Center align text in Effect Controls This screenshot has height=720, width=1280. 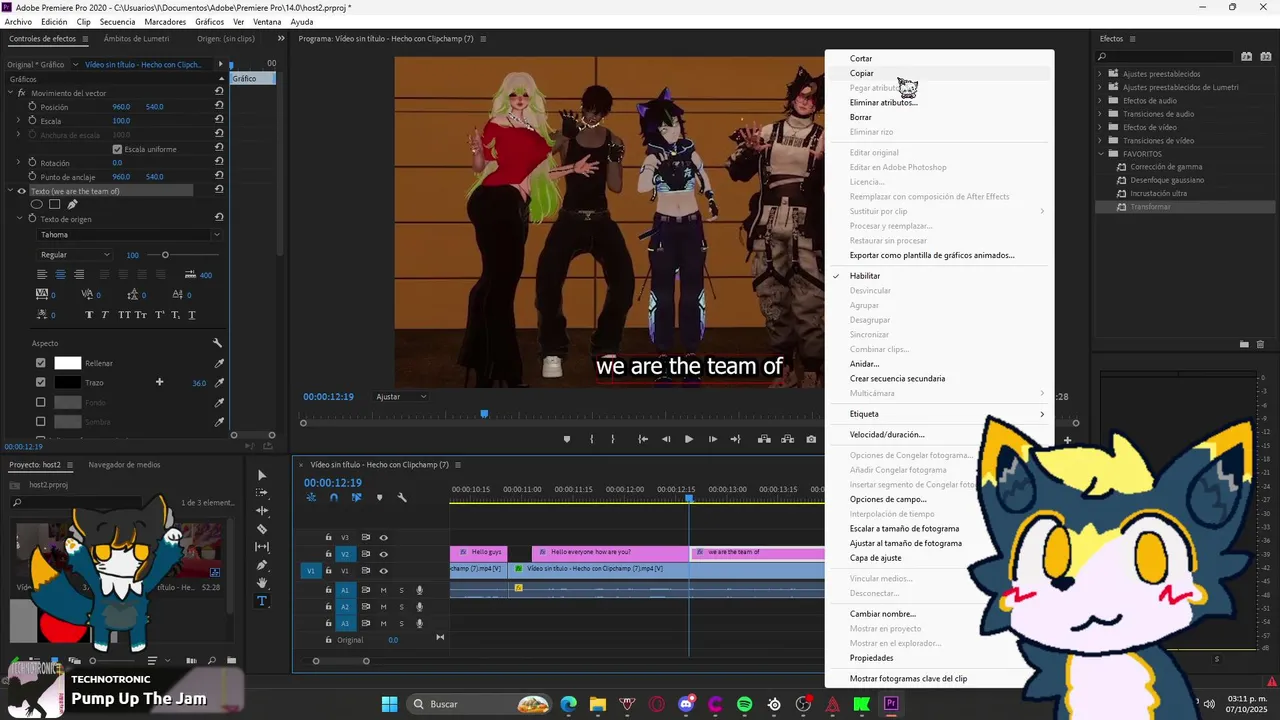click(60, 274)
